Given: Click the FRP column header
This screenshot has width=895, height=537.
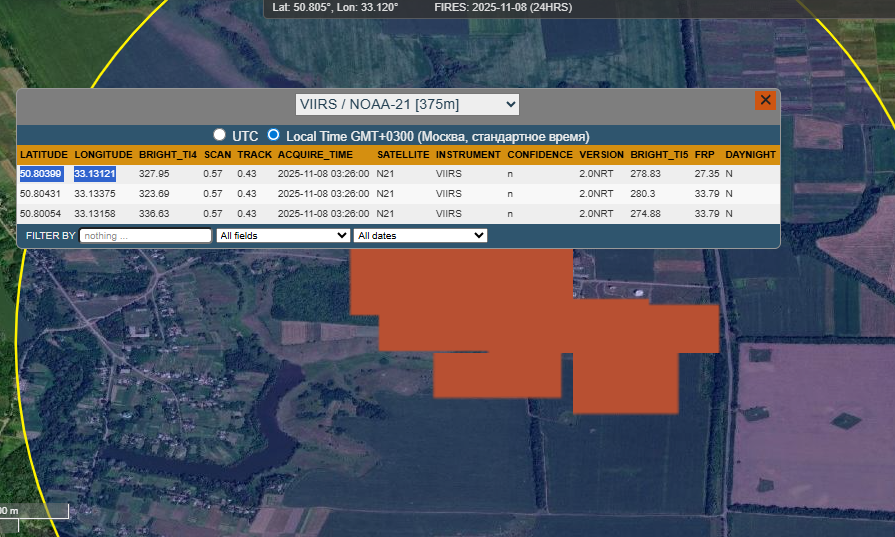Looking at the screenshot, I should pos(704,155).
